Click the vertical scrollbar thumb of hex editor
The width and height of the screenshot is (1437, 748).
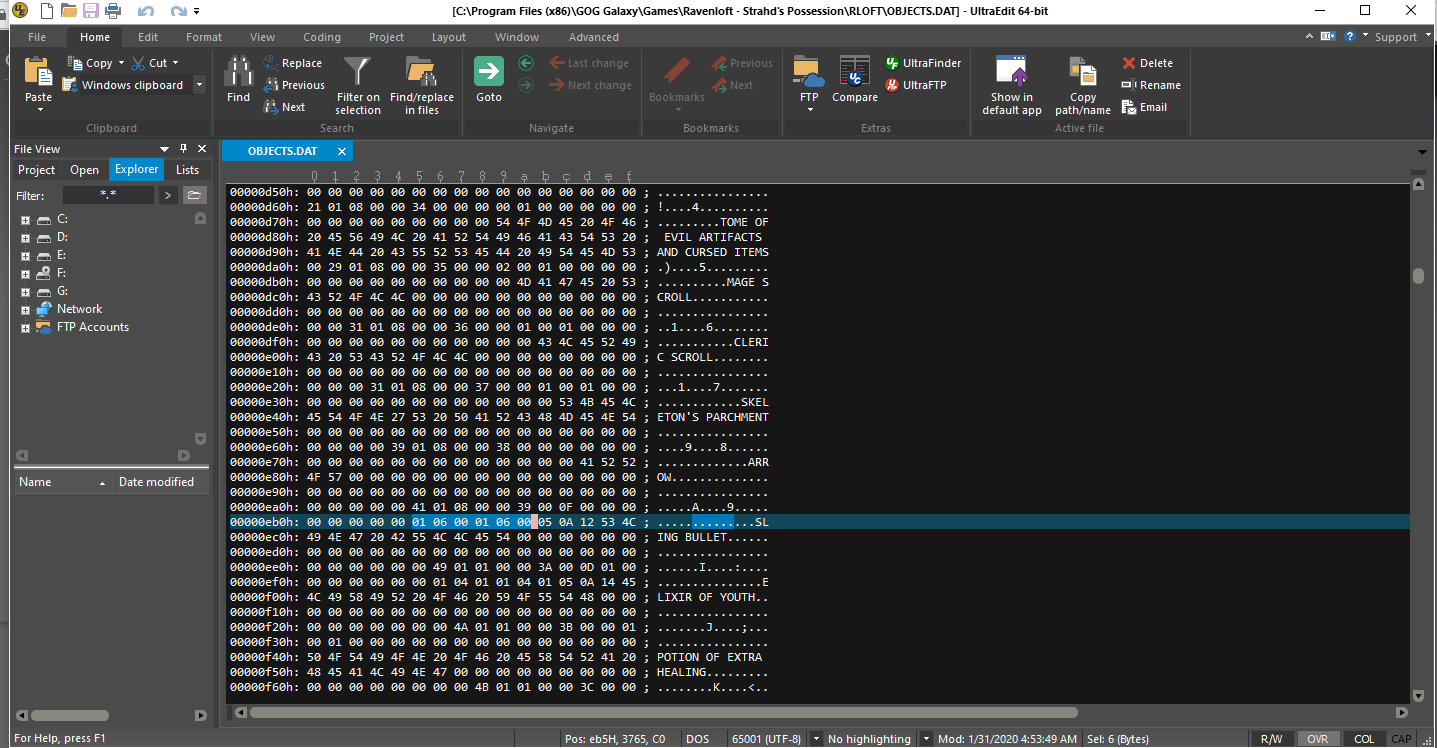pos(1418,277)
